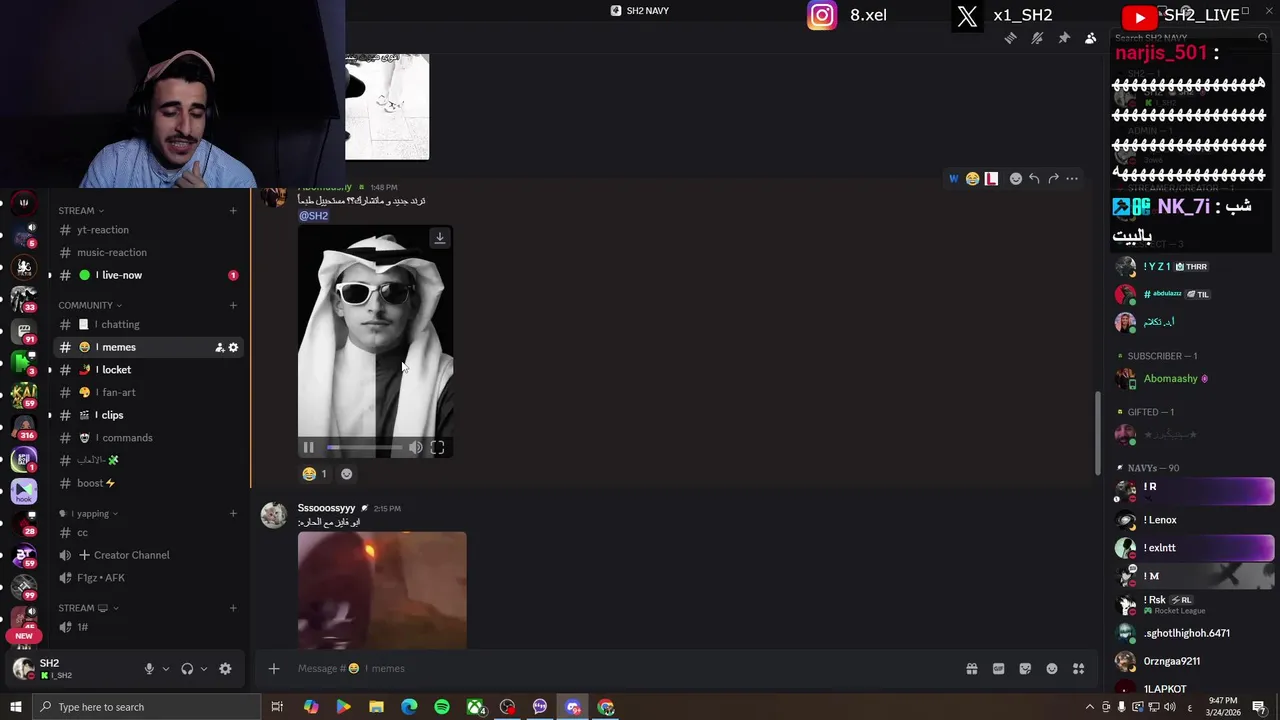
Task: Reply to the hovered message
Action: 1034,179
